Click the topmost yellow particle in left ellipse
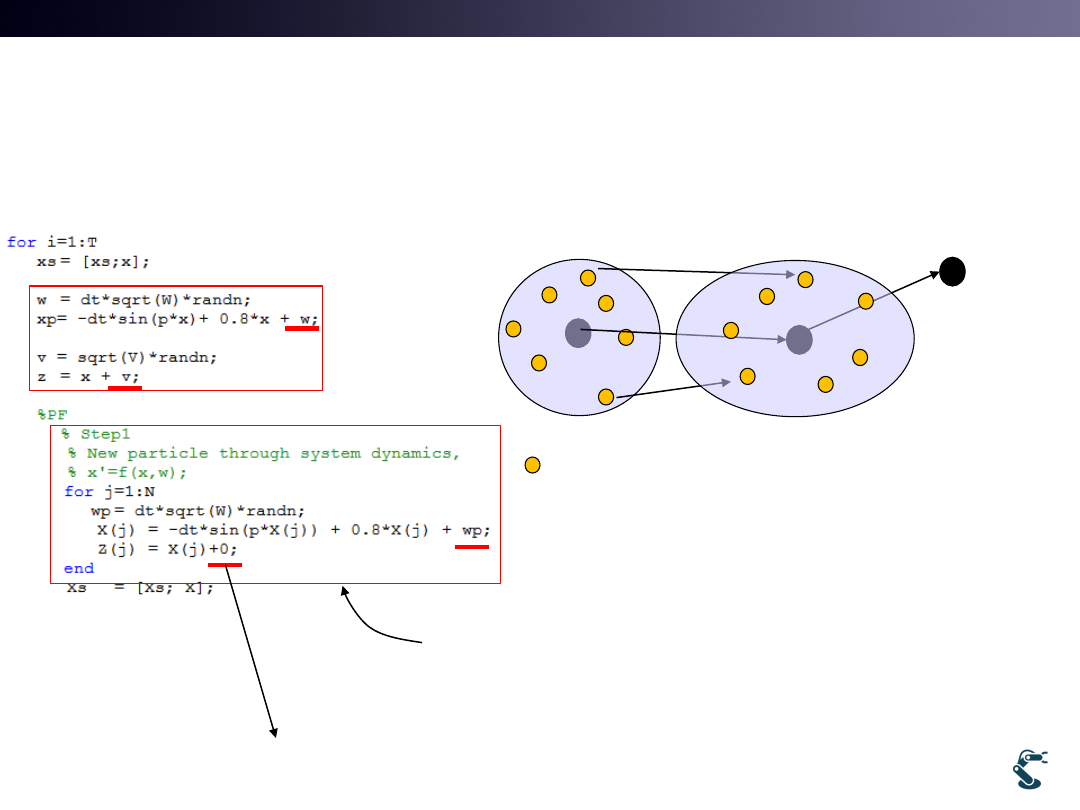Image resolution: width=1080 pixels, height=810 pixels. tap(588, 277)
